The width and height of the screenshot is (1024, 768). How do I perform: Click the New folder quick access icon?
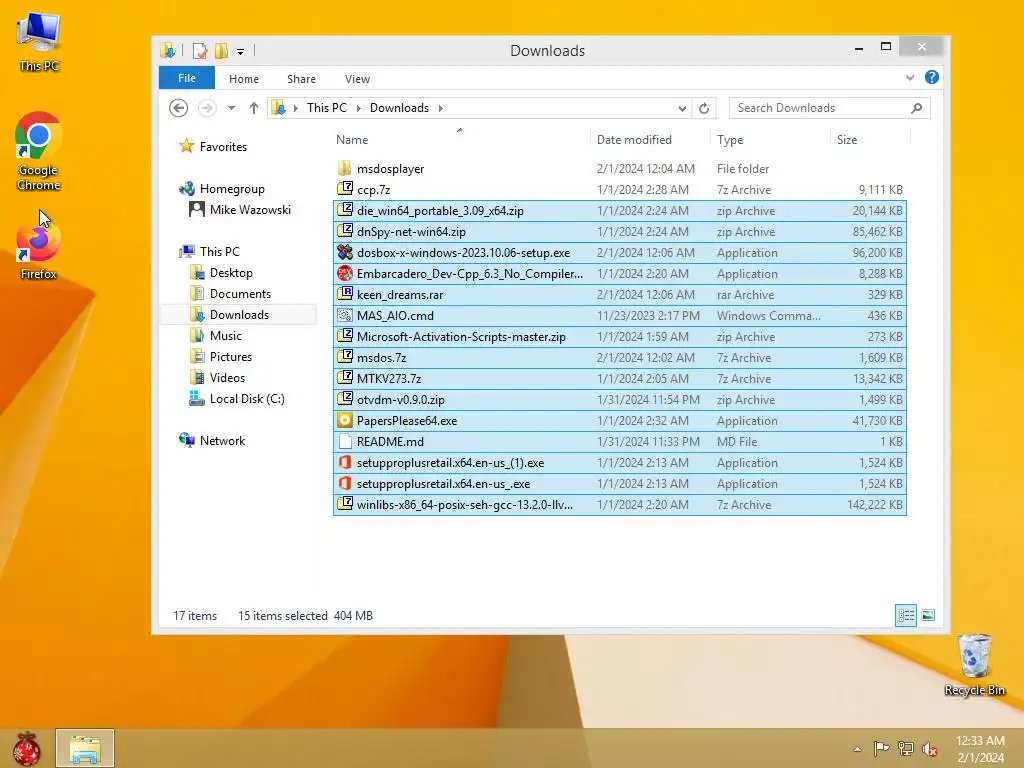(x=221, y=50)
